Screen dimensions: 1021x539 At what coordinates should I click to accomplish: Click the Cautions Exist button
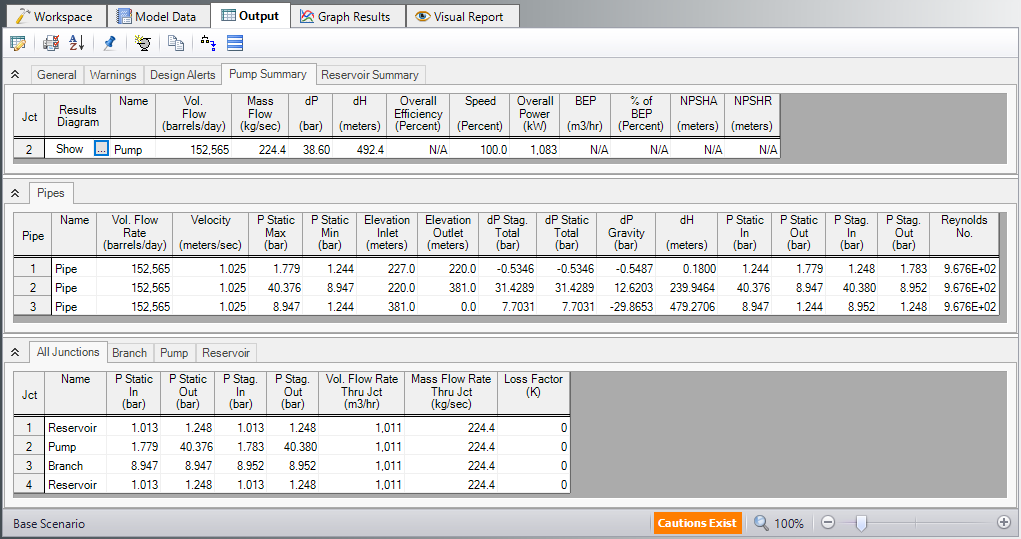(x=699, y=523)
